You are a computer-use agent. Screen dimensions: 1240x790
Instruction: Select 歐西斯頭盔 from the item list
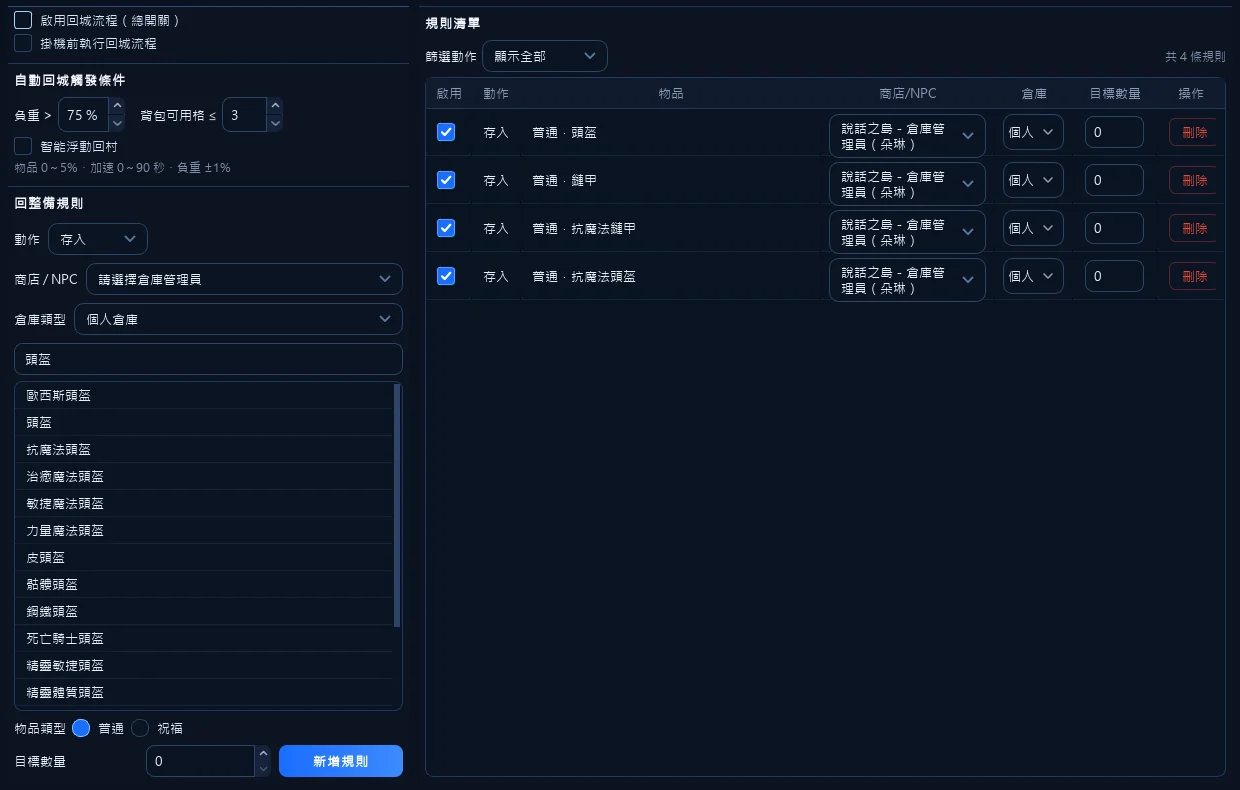204,396
